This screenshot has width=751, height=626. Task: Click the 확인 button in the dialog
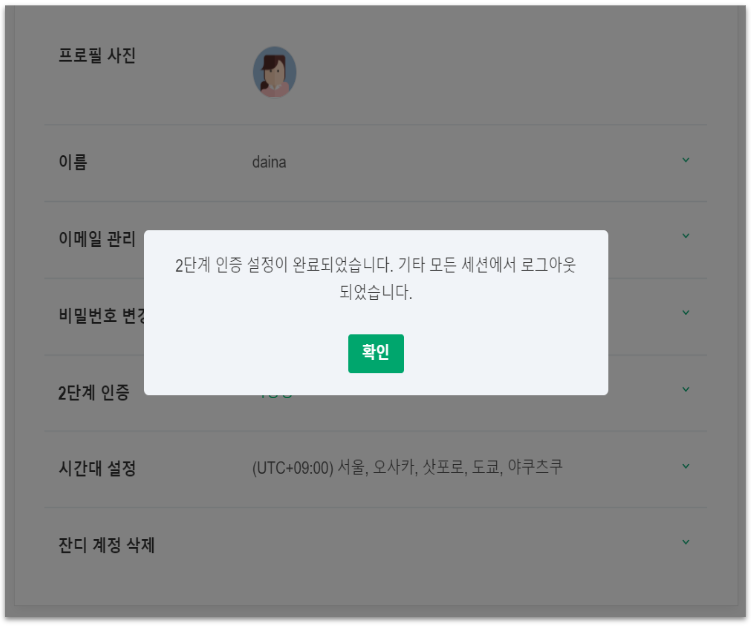376,353
